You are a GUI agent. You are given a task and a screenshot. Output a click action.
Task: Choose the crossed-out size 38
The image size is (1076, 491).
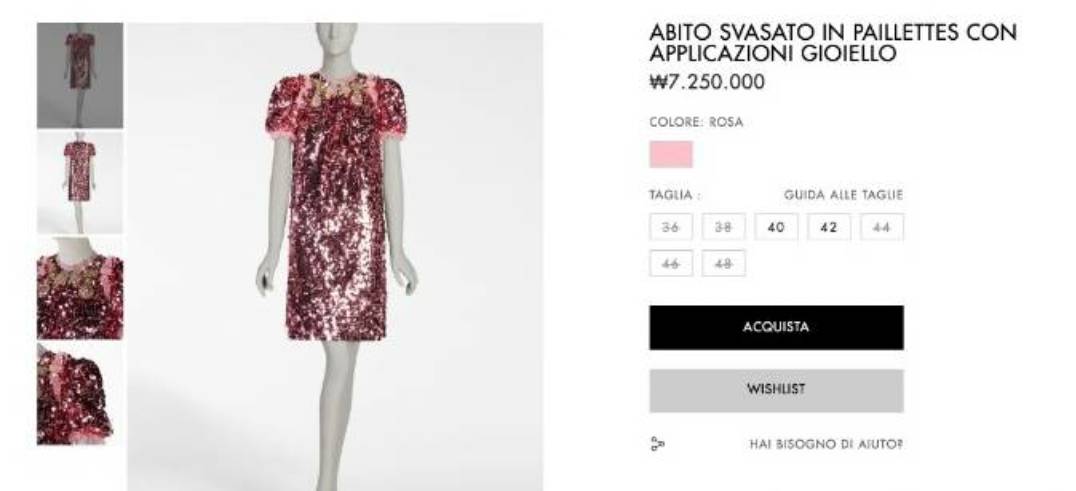coord(723,227)
